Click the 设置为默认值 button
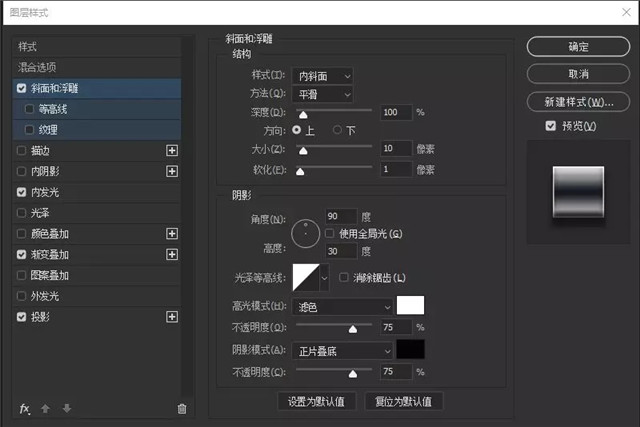640x427 pixels. pos(316,402)
